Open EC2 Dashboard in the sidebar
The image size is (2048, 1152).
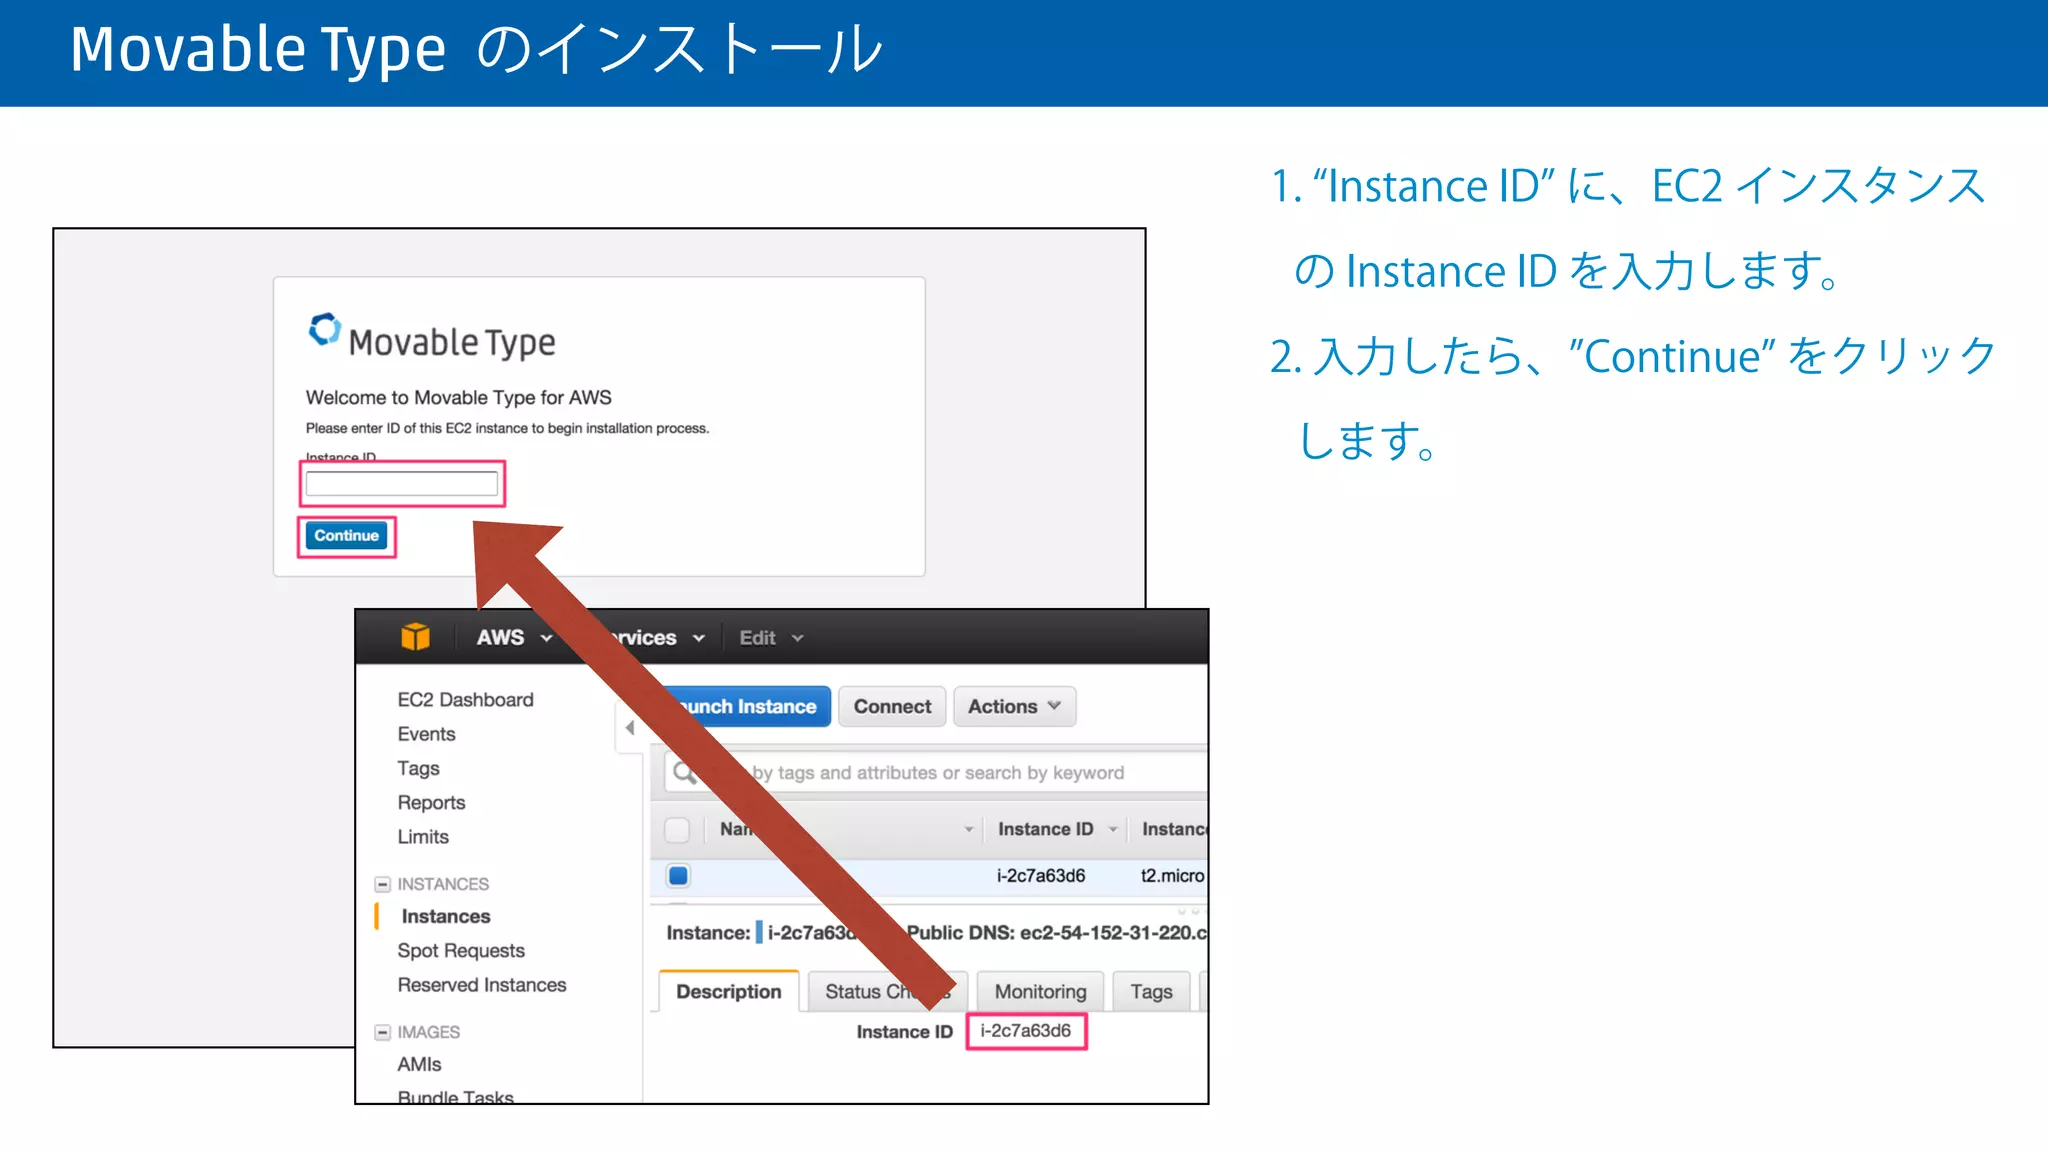465,700
